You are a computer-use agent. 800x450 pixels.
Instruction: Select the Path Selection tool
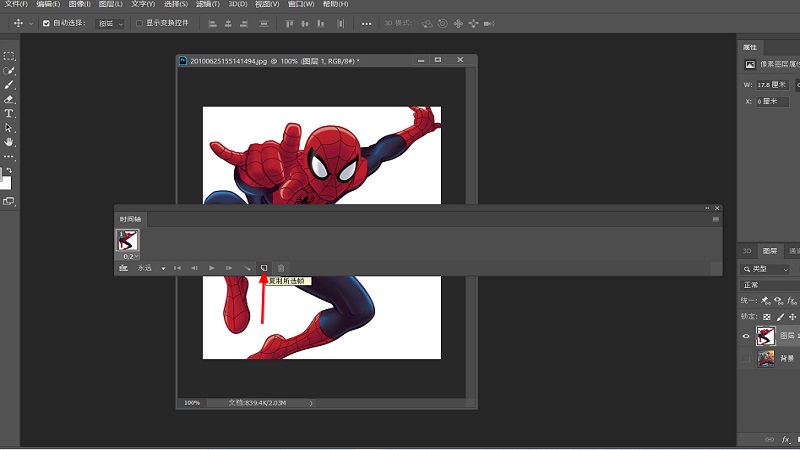pyautogui.click(x=9, y=128)
